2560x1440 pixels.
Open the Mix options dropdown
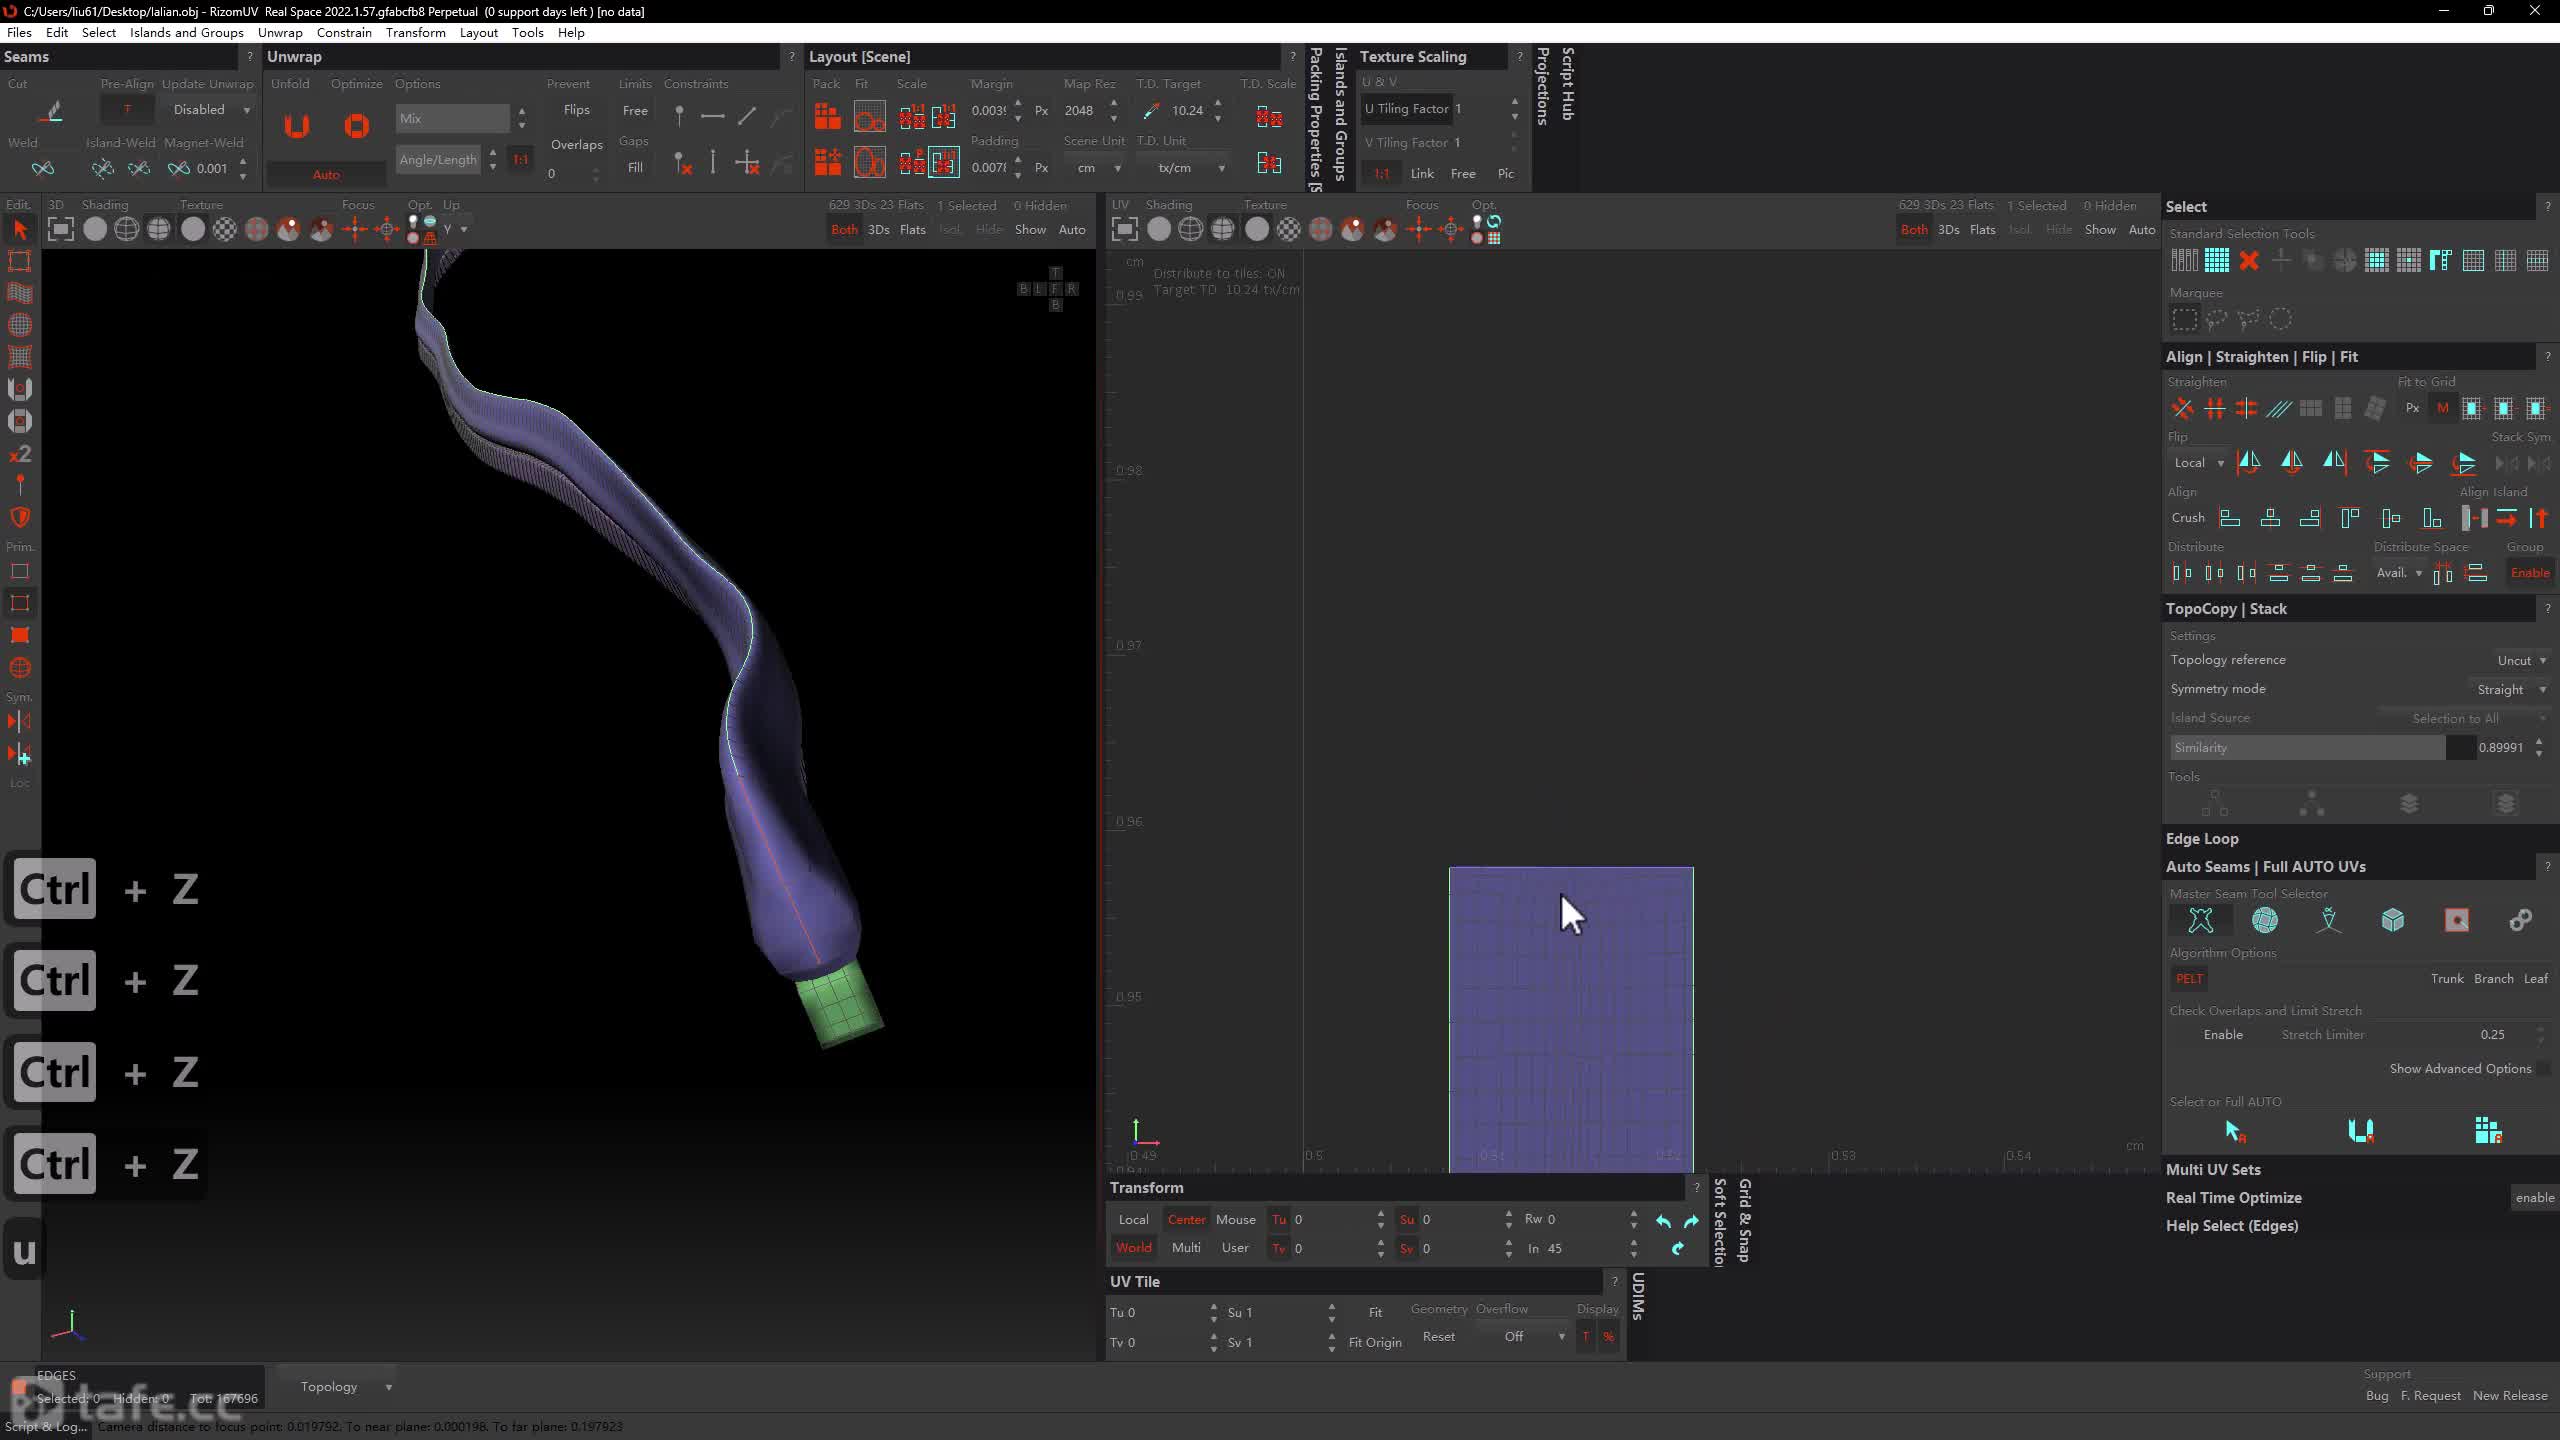coord(452,118)
